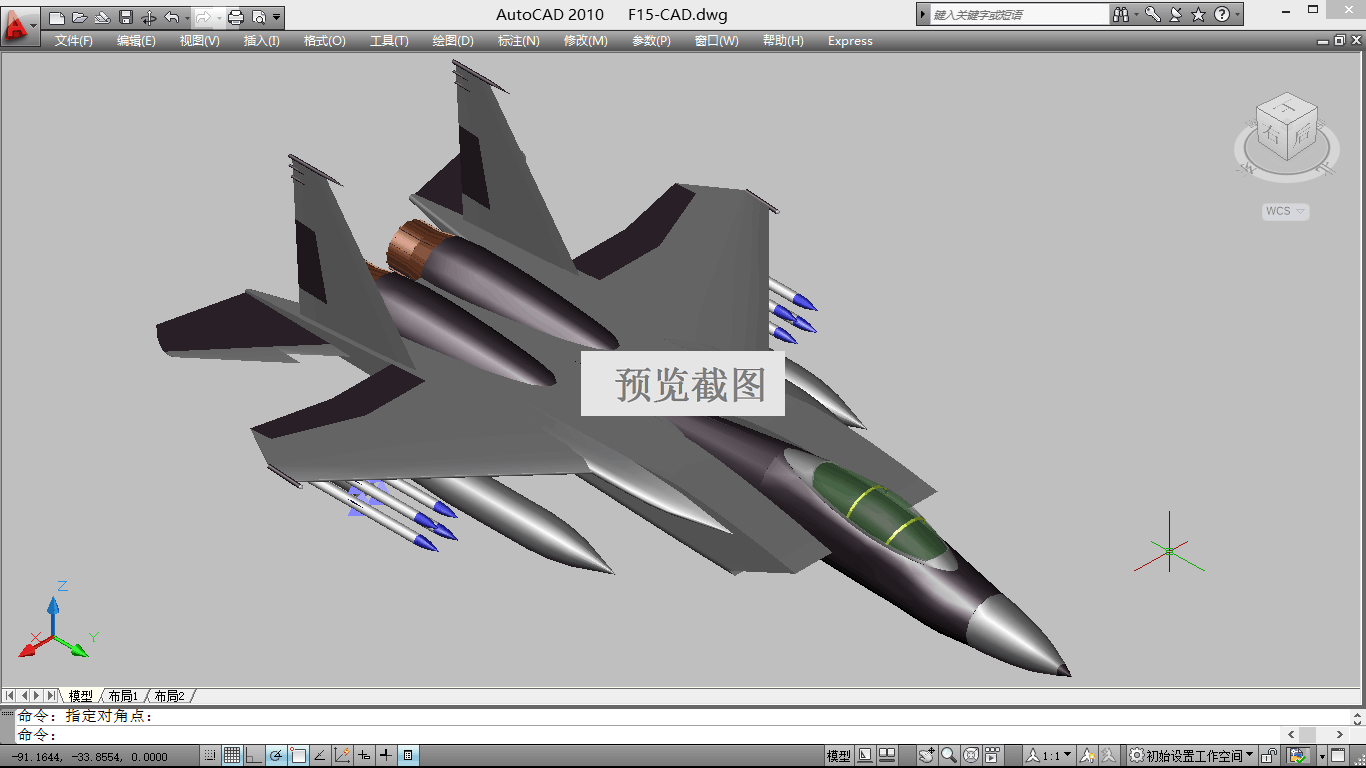Open the 参数(P) menu
This screenshot has height=768, width=1366.
(x=651, y=41)
